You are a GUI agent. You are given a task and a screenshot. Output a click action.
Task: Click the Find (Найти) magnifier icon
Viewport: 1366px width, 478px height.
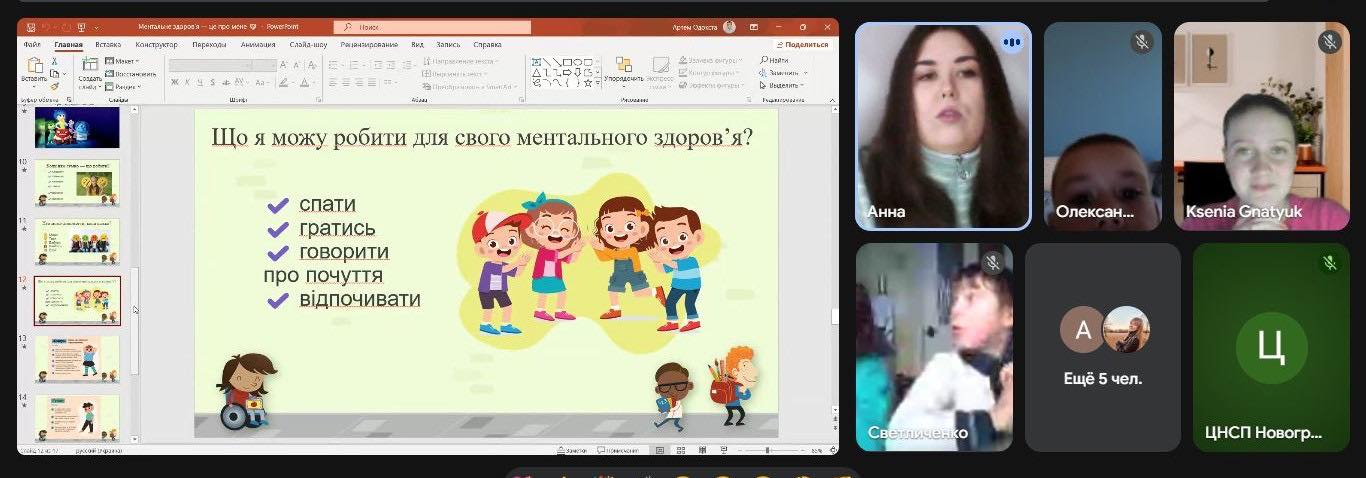click(x=764, y=60)
